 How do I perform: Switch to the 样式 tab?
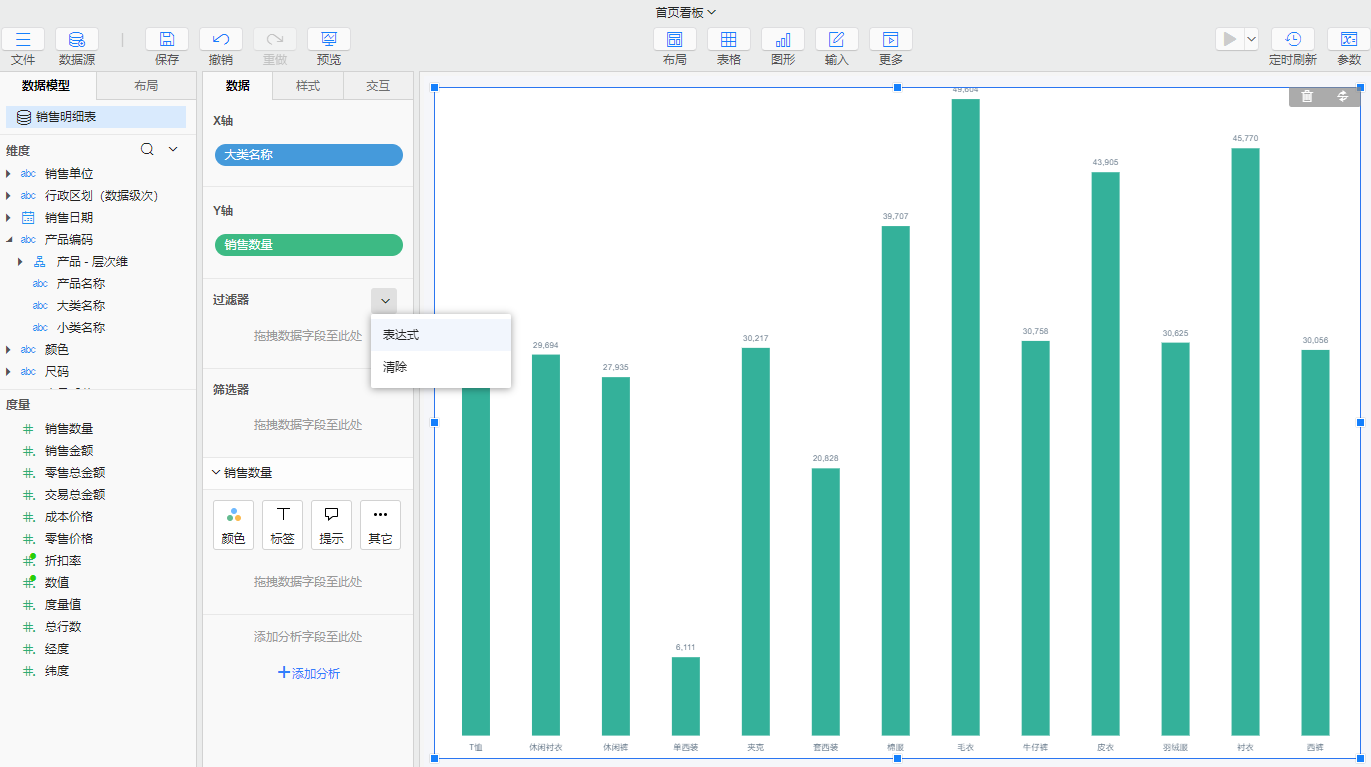[308, 86]
